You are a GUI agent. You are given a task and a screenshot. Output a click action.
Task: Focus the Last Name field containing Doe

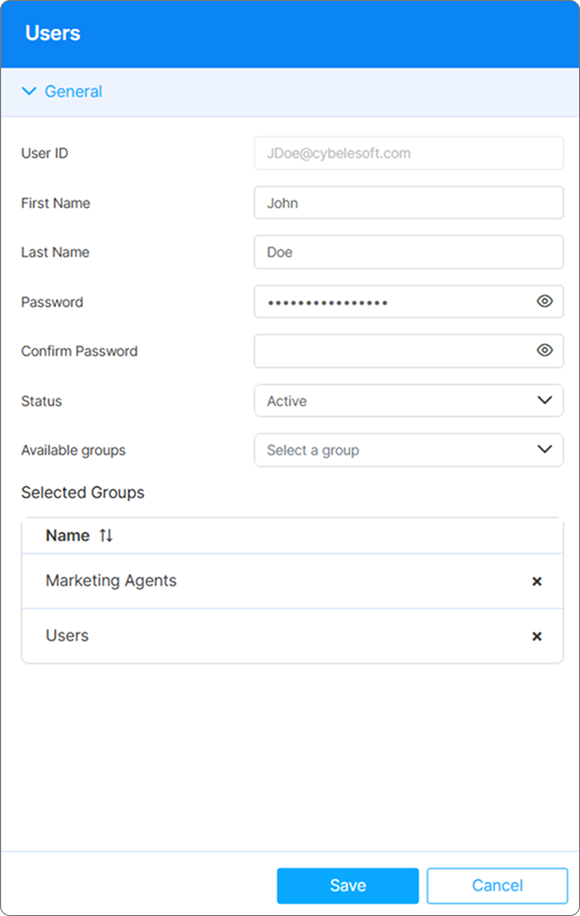(408, 252)
